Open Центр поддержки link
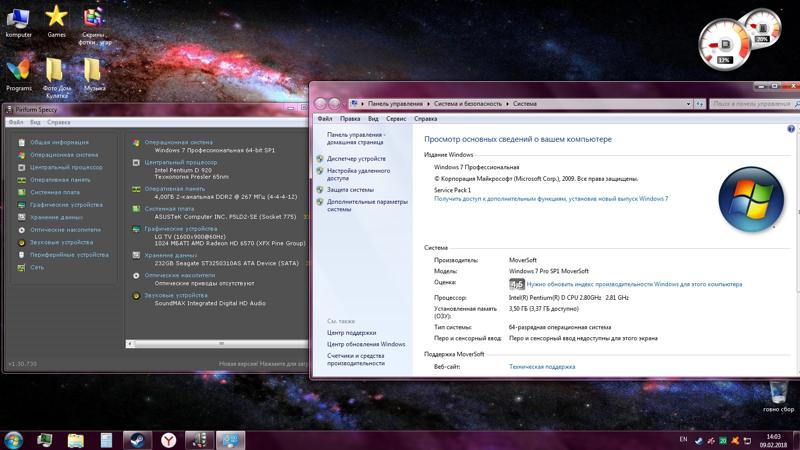This screenshot has width=800, height=450. (x=352, y=333)
